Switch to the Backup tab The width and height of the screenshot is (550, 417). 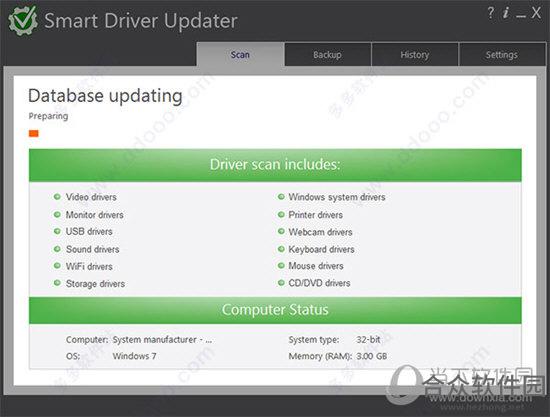click(x=328, y=54)
